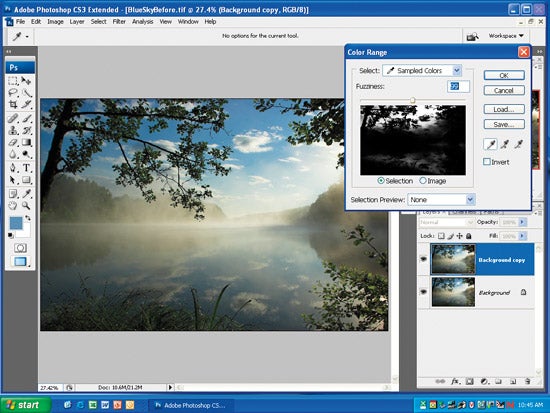Choose the Eyedropper in Color Range dialog
The image size is (550, 413).
coord(490,144)
